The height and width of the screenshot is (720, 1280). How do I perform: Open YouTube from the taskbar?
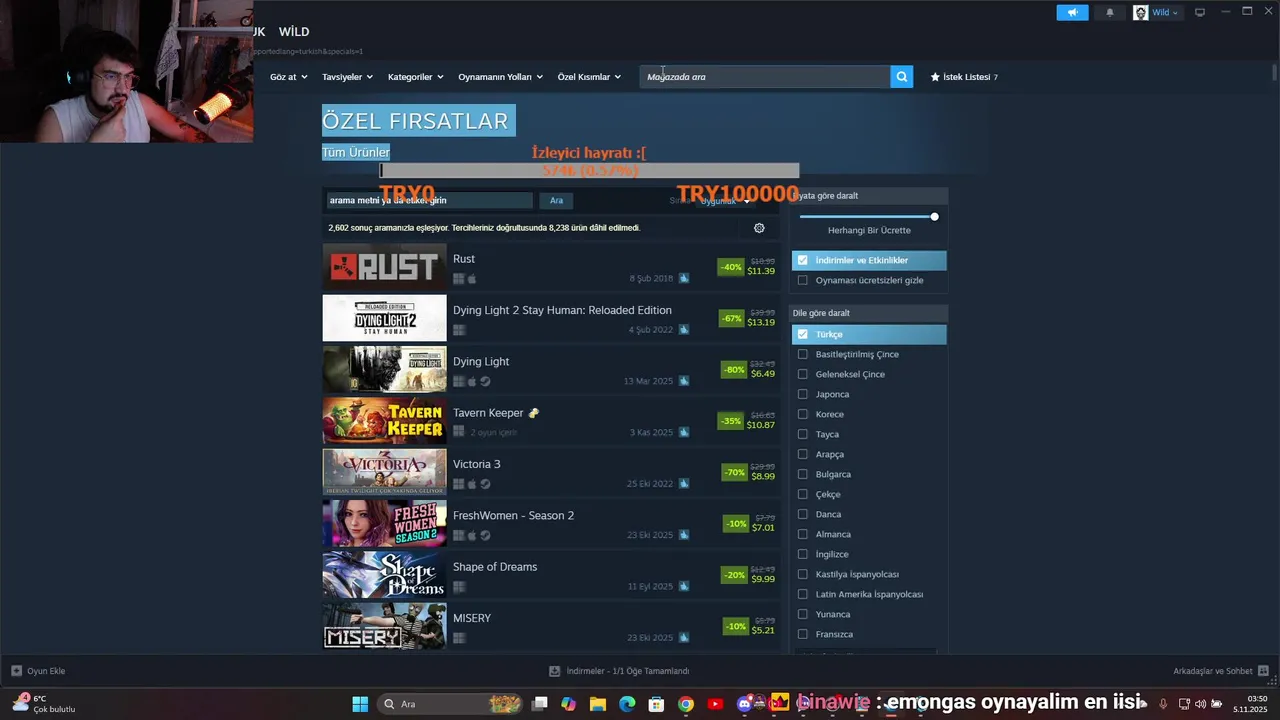pos(715,704)
